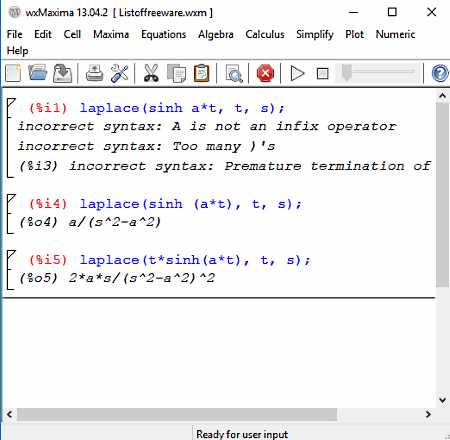Viewport: 450px width, 440px height.
Task: Click the vertical scrollbar down arrow
Action: (x=443, y=400)
